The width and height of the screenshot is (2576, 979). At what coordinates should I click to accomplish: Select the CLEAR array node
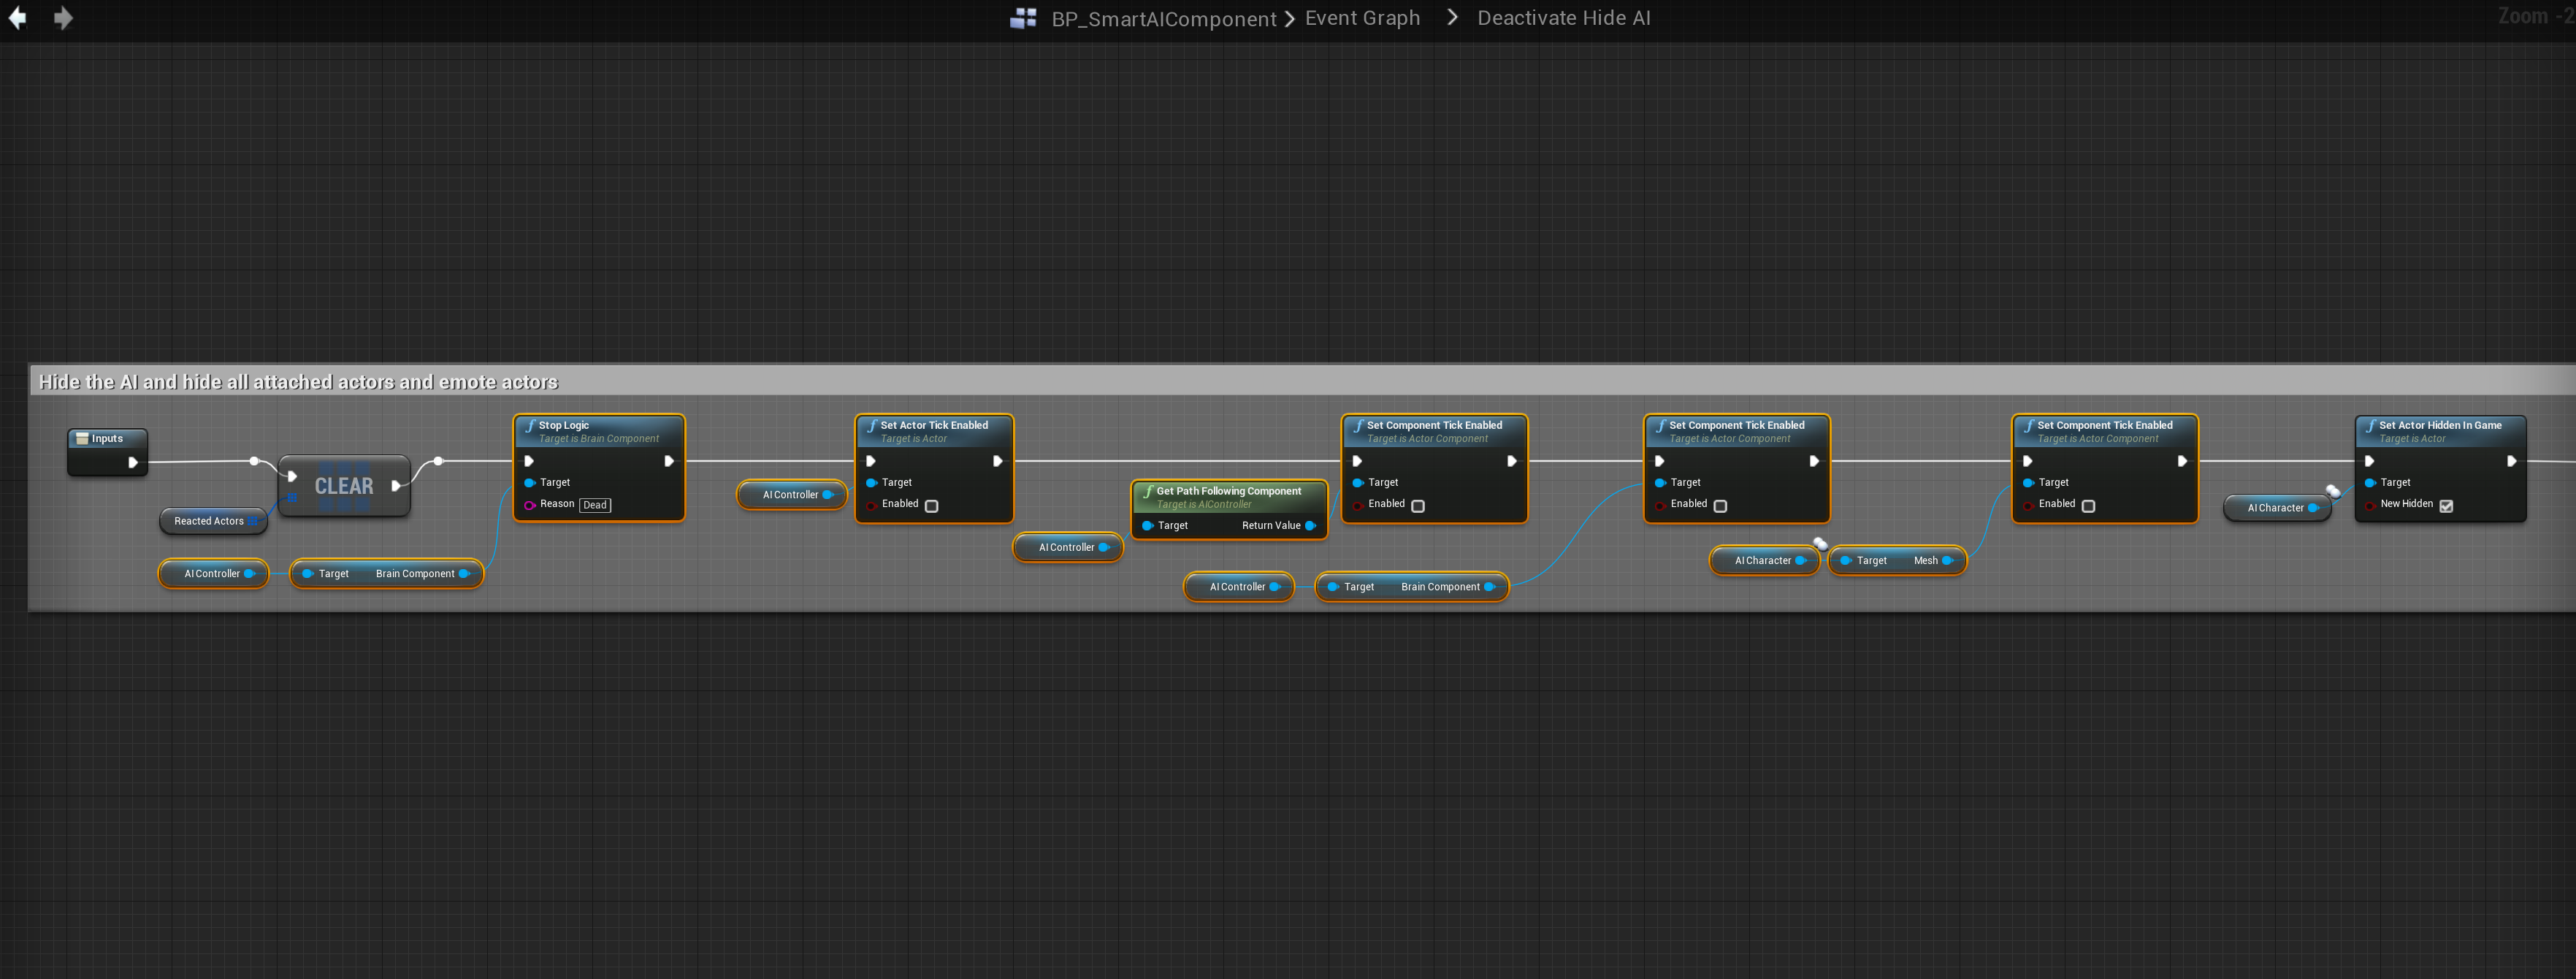coord(344,486)
